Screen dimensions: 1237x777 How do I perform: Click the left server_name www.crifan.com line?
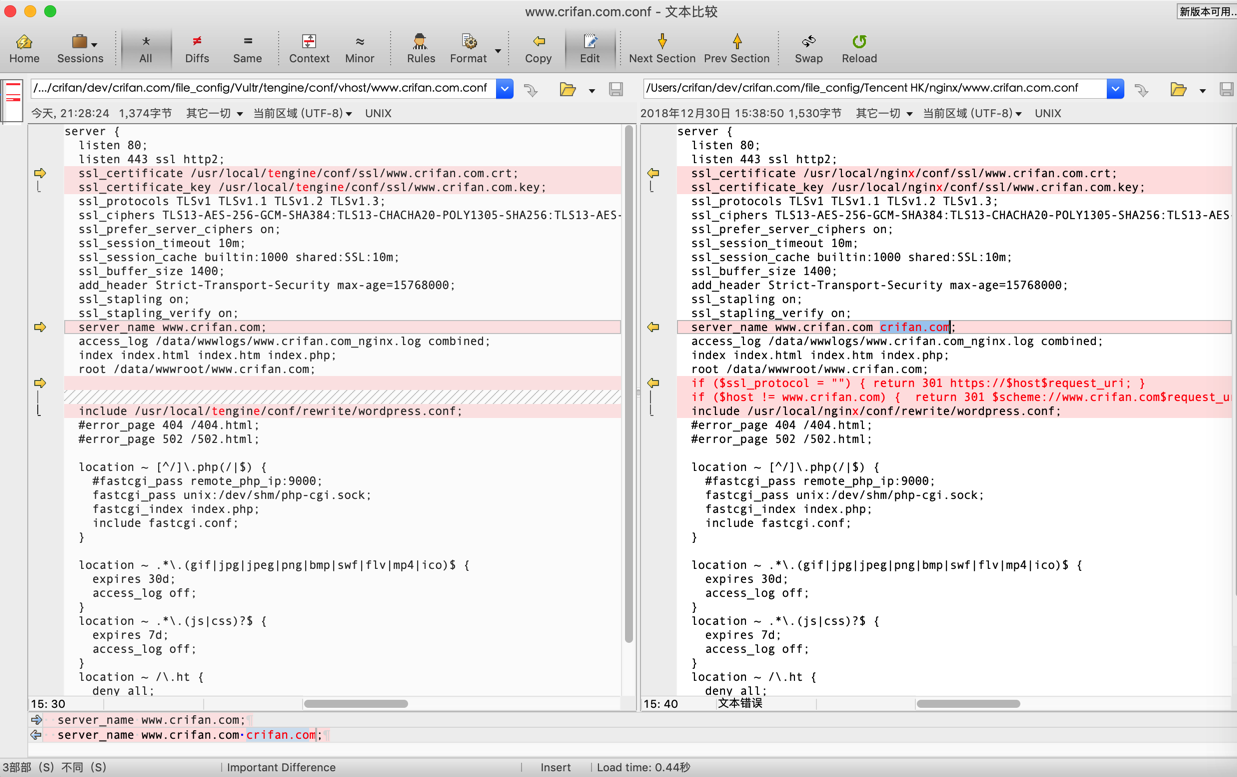click(342, 327)
